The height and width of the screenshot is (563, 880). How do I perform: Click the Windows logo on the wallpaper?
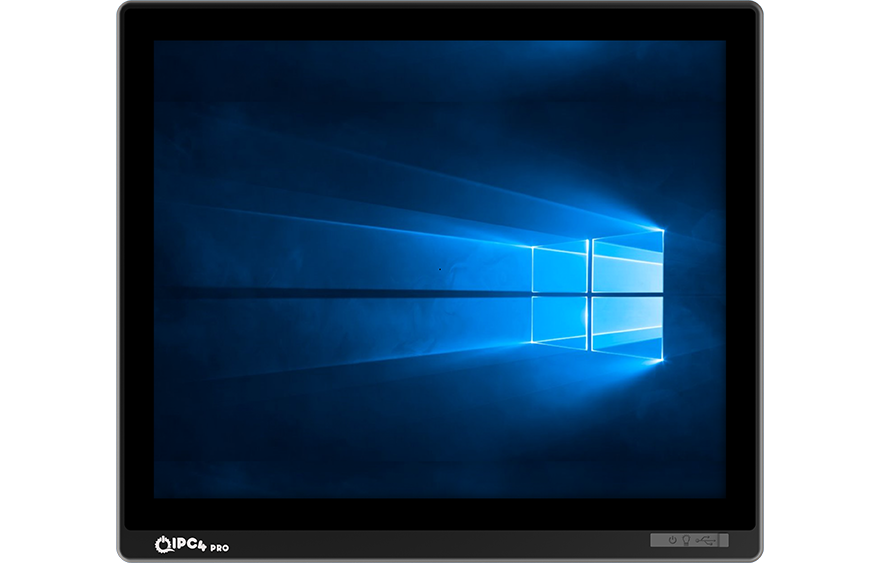(598, 295)
